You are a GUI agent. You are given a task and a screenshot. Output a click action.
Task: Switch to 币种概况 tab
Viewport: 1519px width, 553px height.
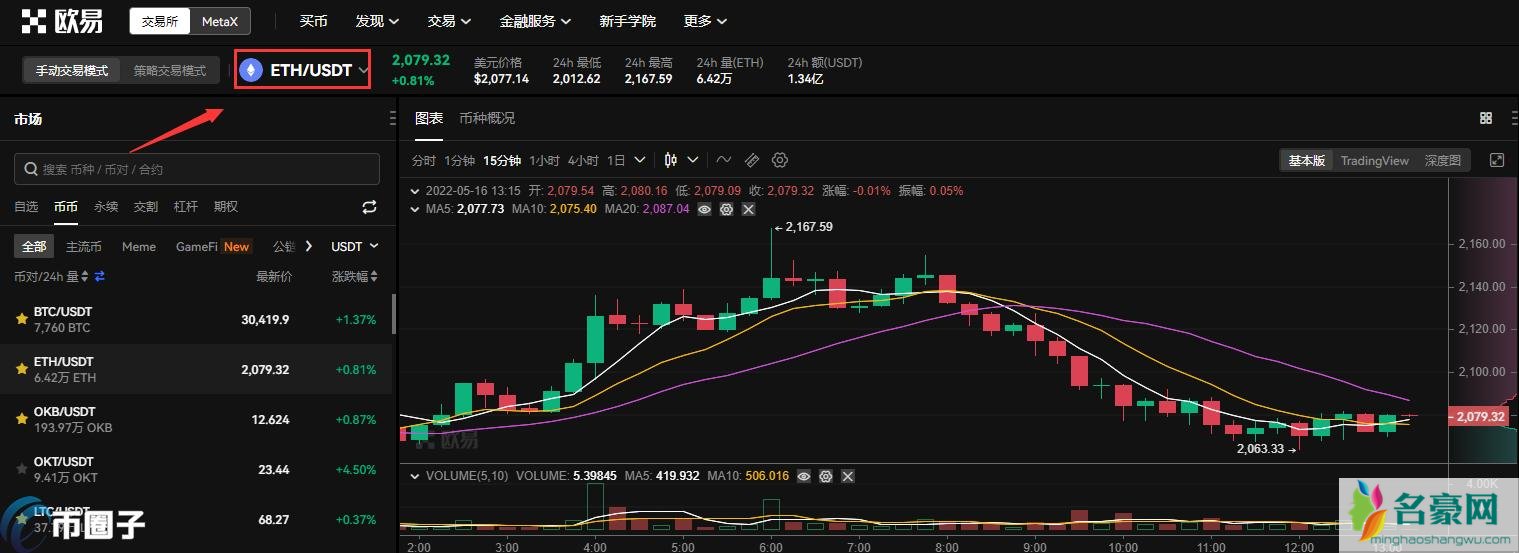(x=487, y=118)
